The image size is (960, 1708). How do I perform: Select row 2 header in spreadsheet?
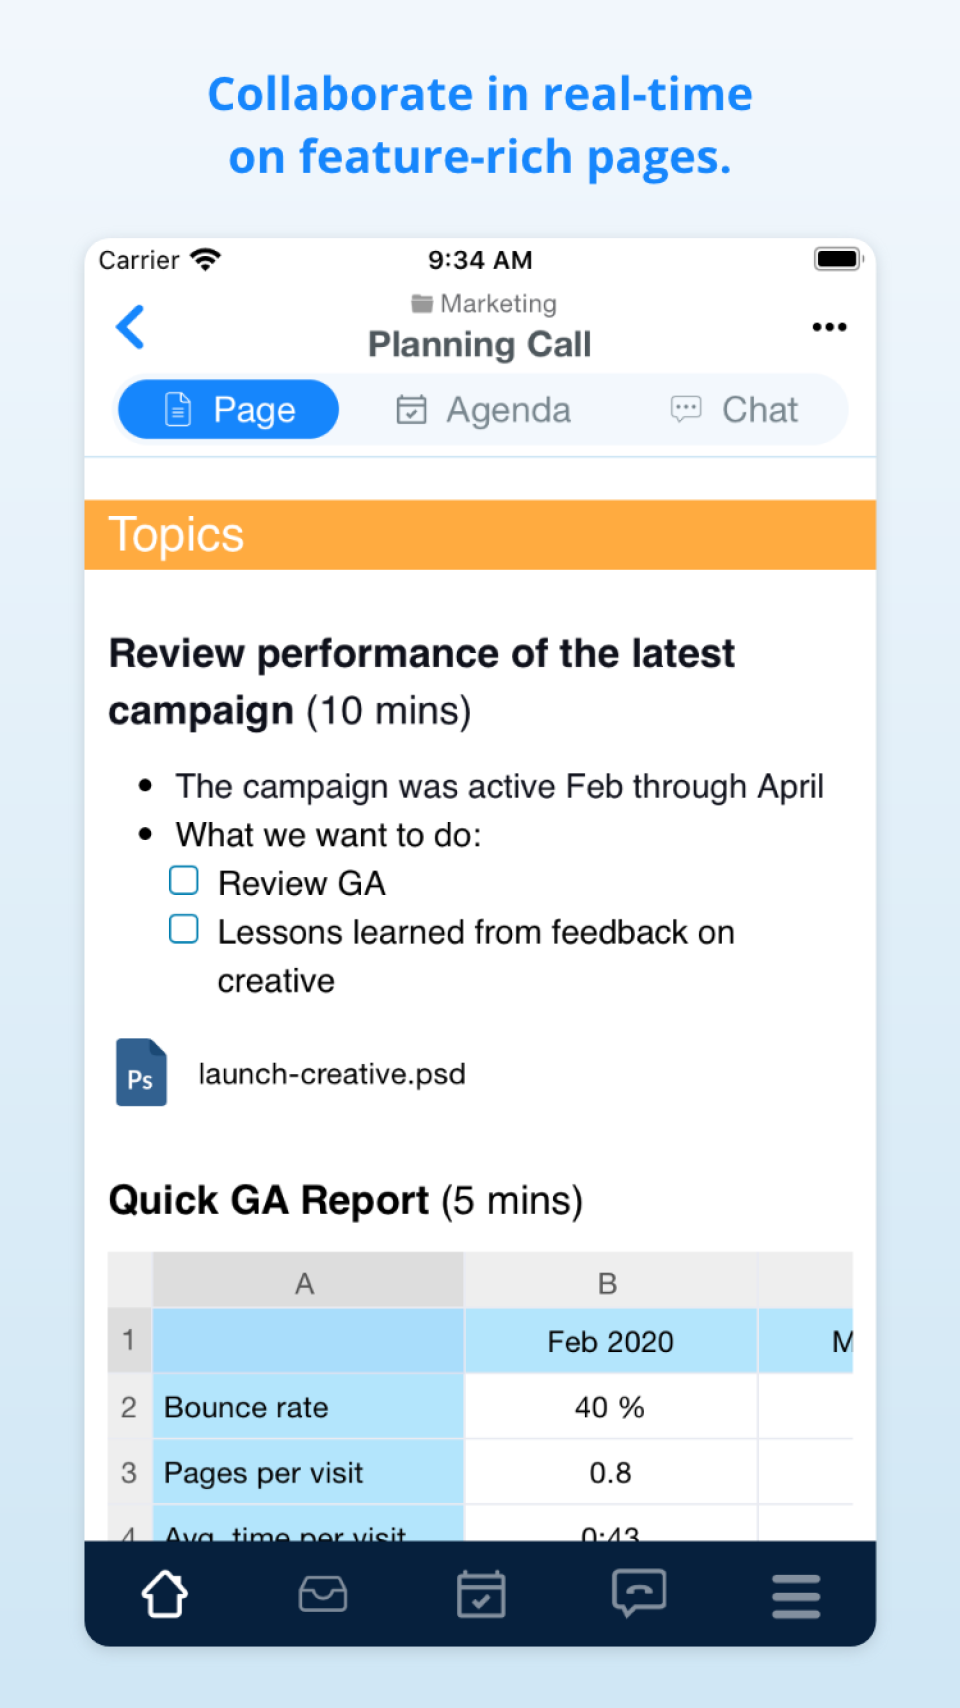129,1407
